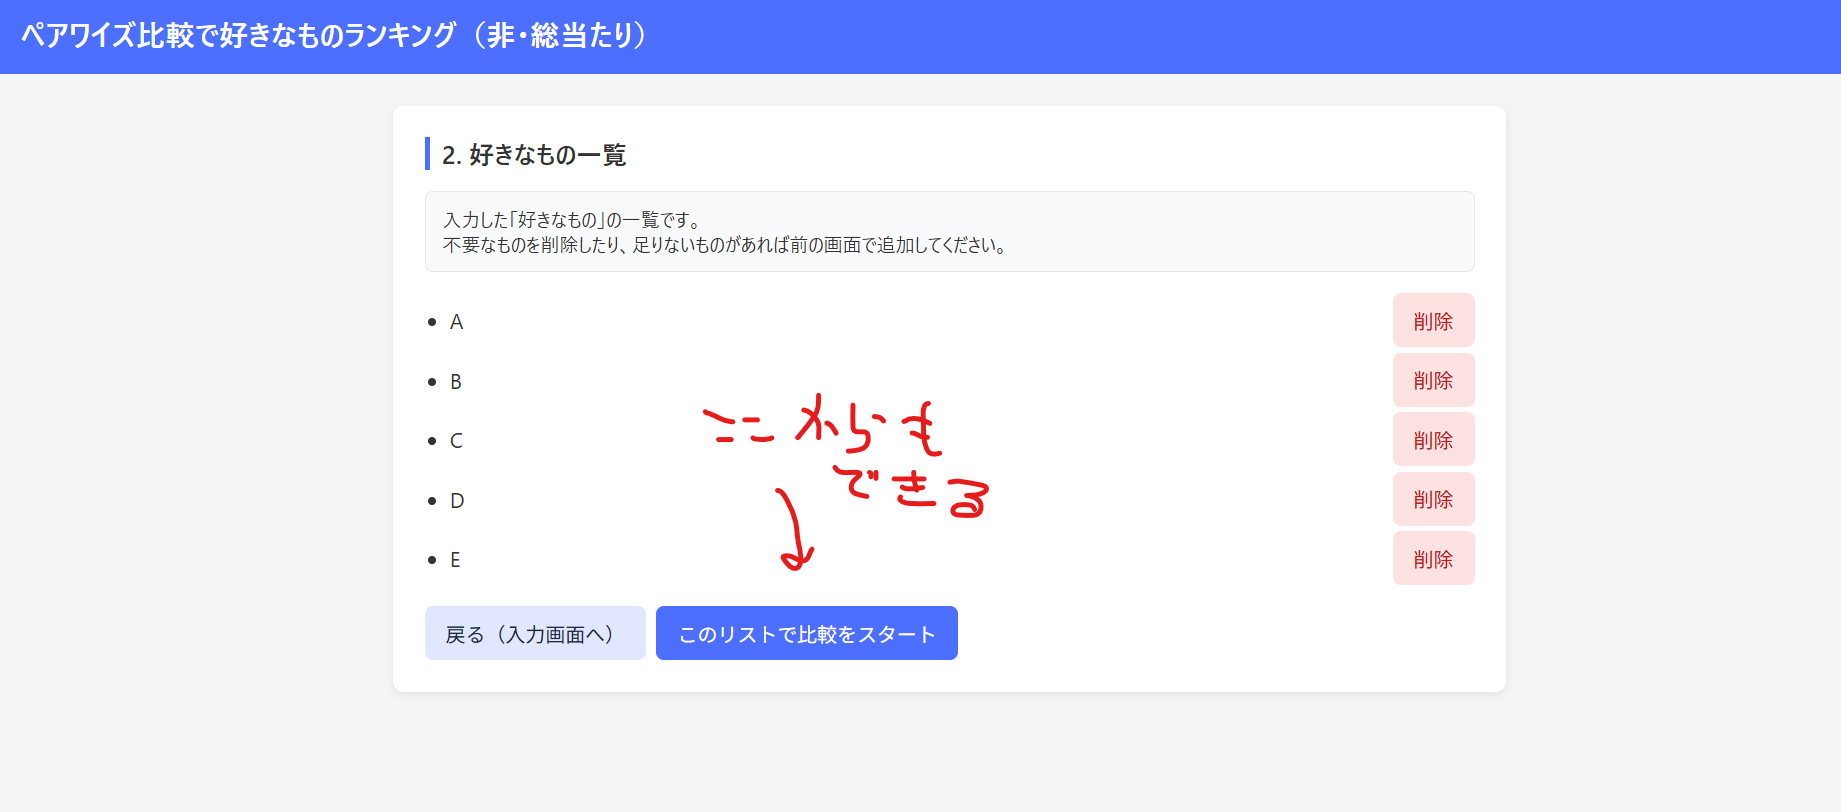Click the 不要なものを削除したり instruction line
Screen dimensions: 1841x812
point(724,246)
